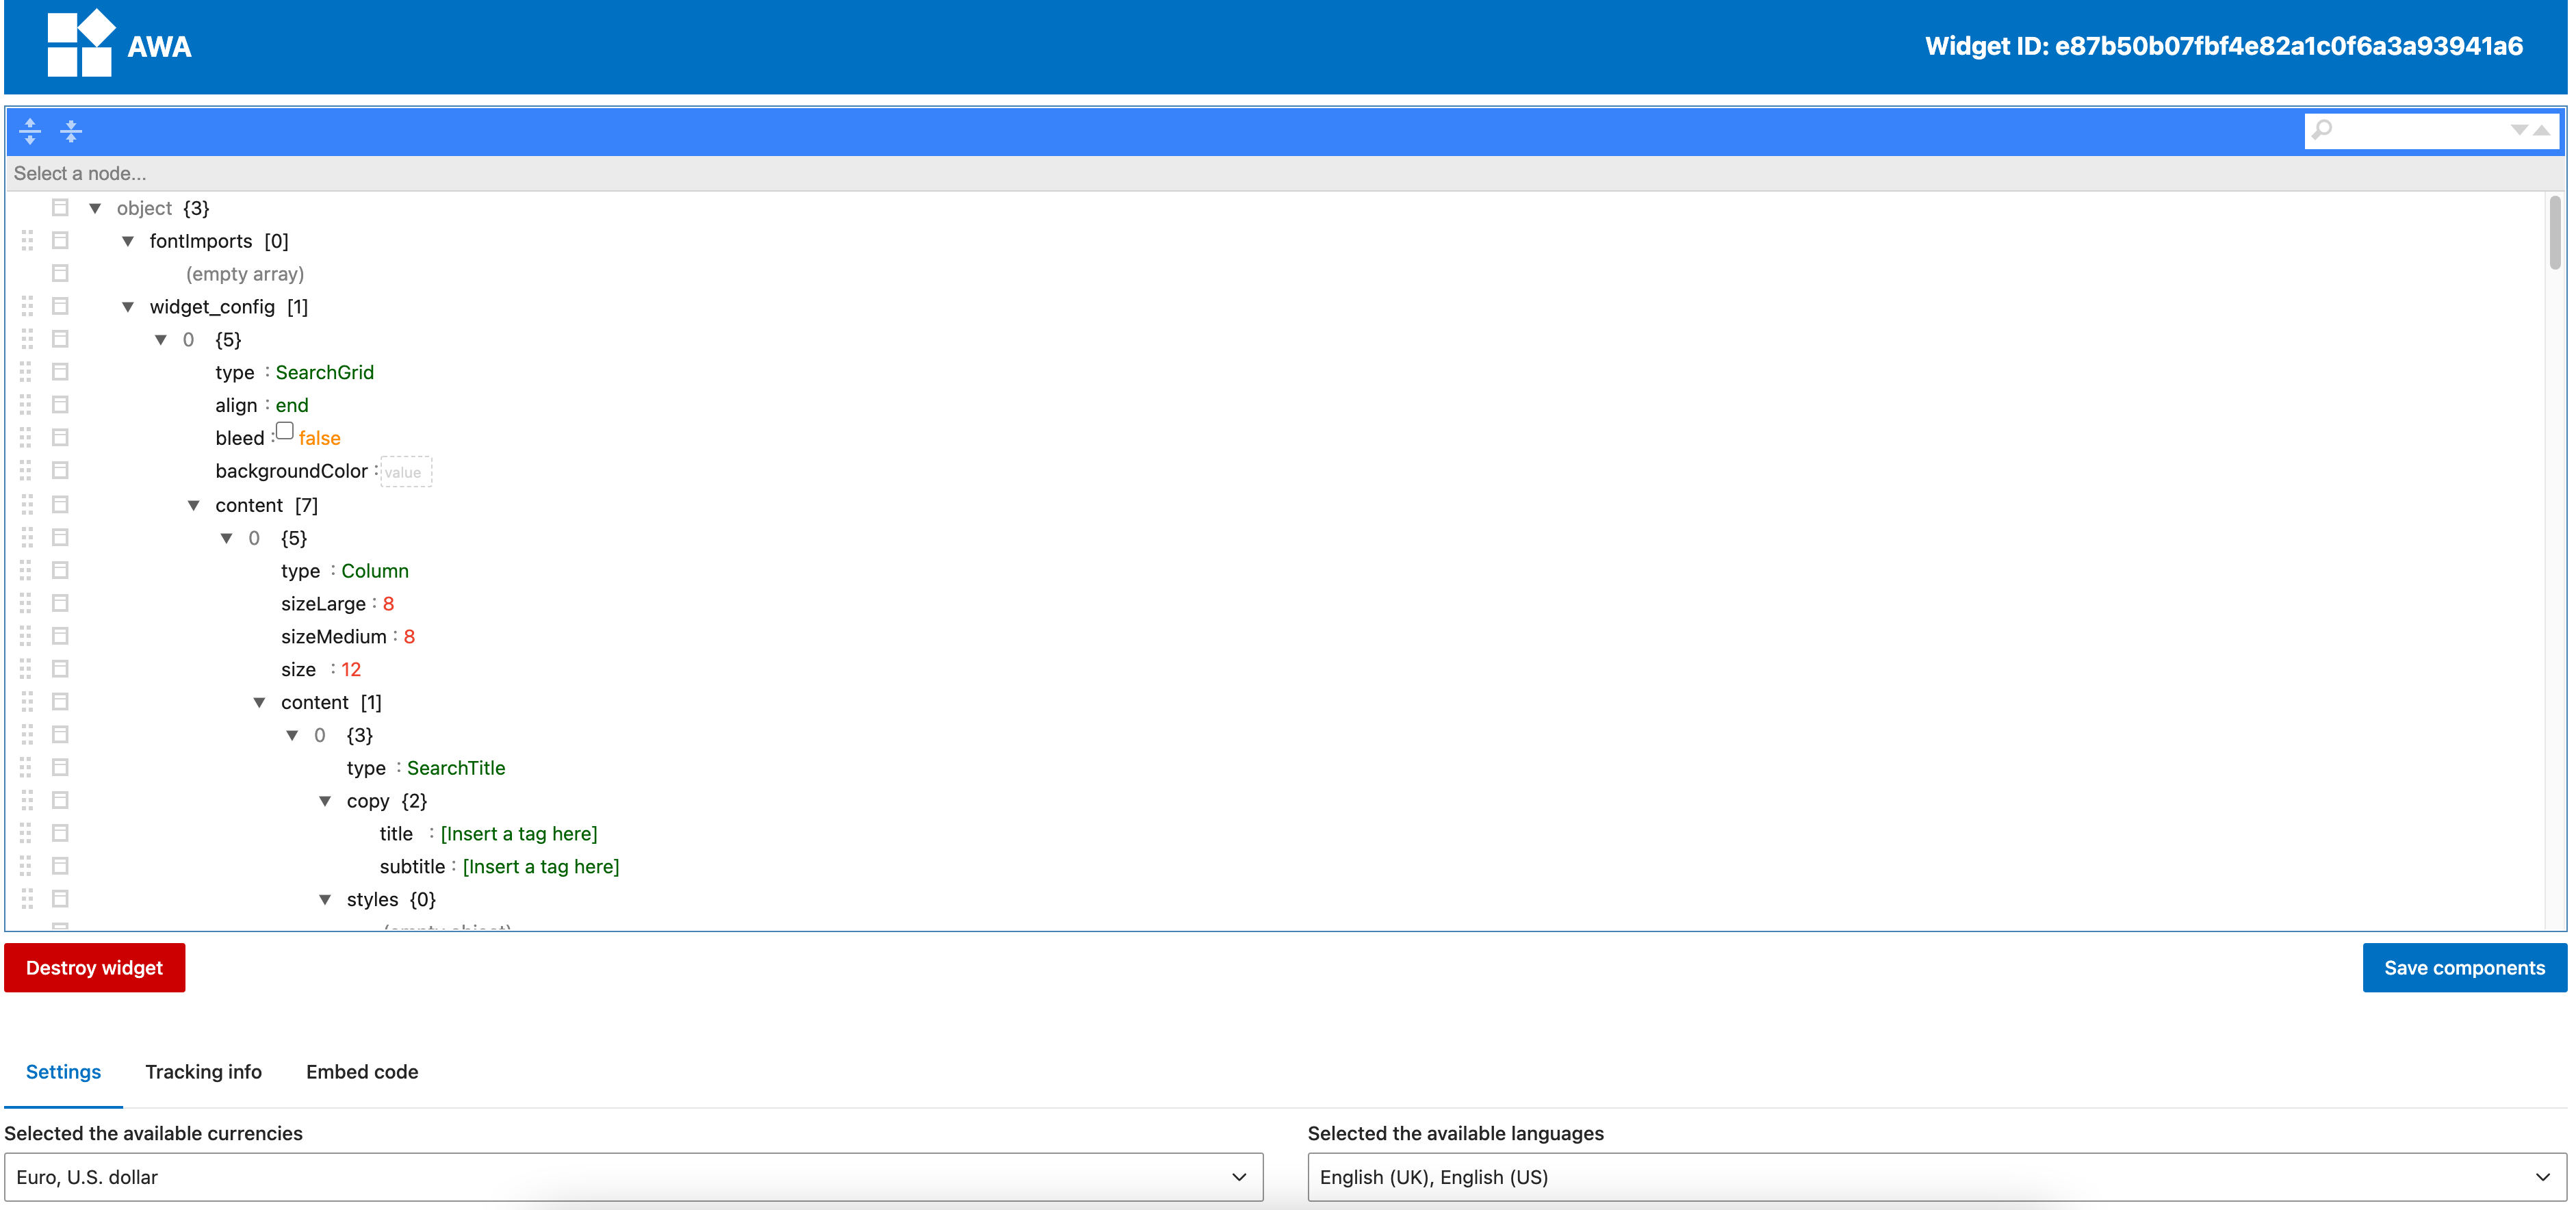
Task: Collapse the fontImports array
Action: pos(128,241)
